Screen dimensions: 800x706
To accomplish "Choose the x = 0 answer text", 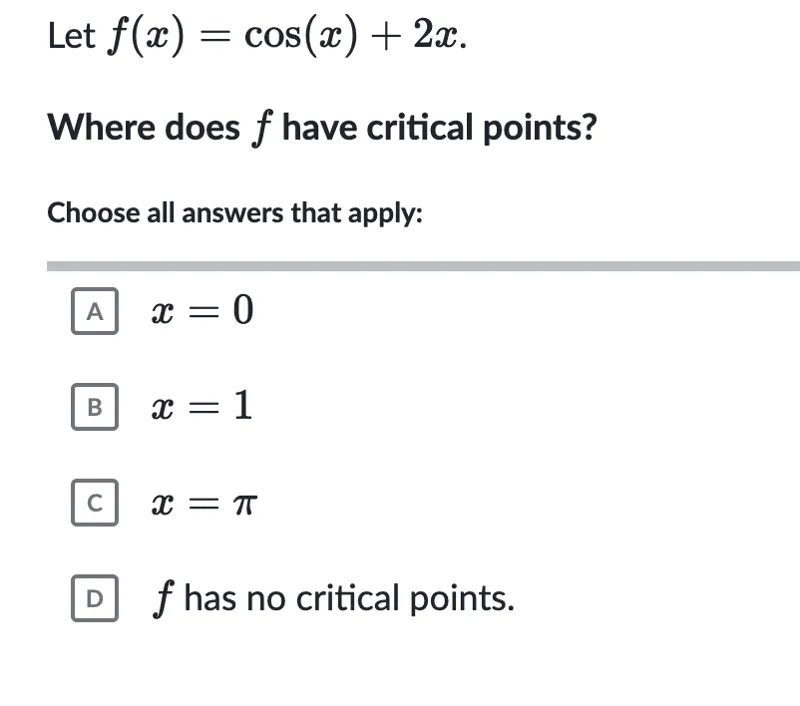I will 203,310.
